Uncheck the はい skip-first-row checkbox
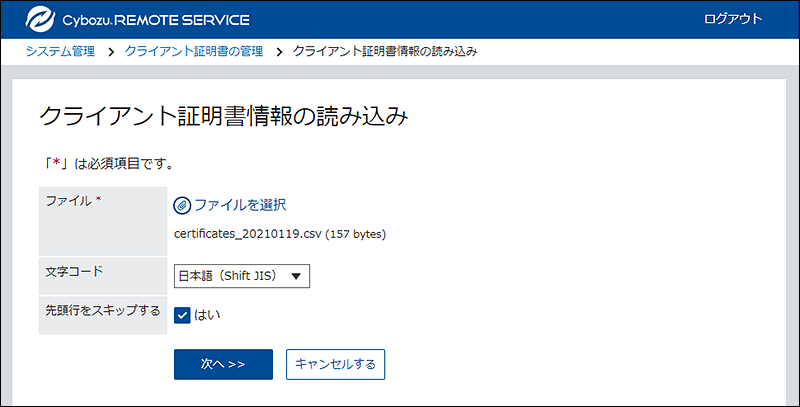Screen dimensions: 800x407 pos(182,315)
